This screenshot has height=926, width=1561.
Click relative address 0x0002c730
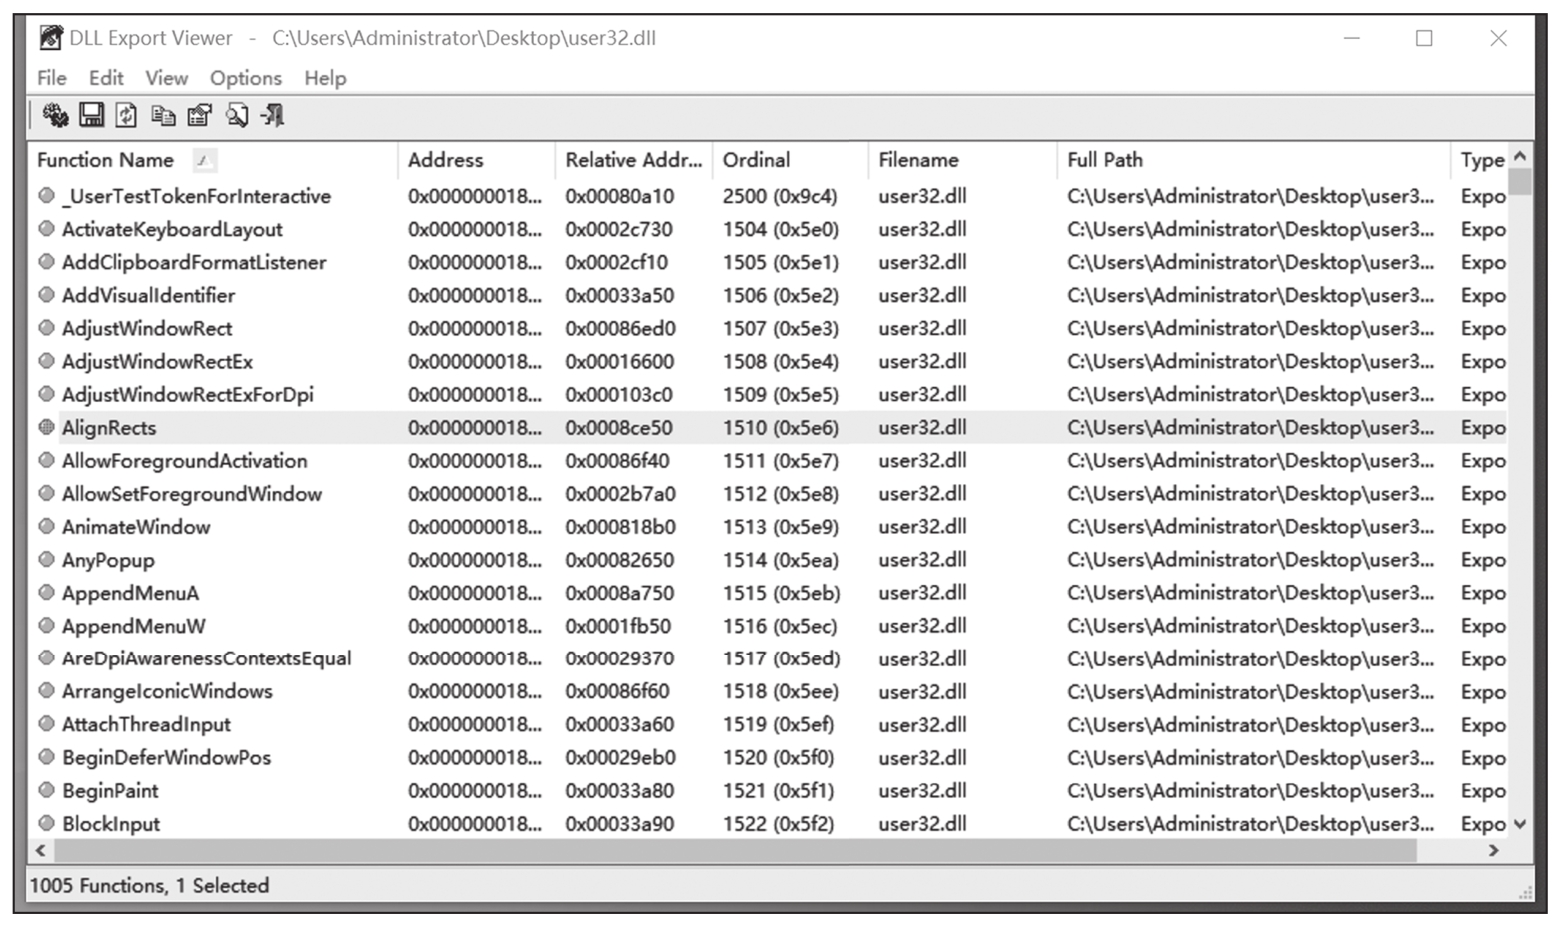(619, 229)
